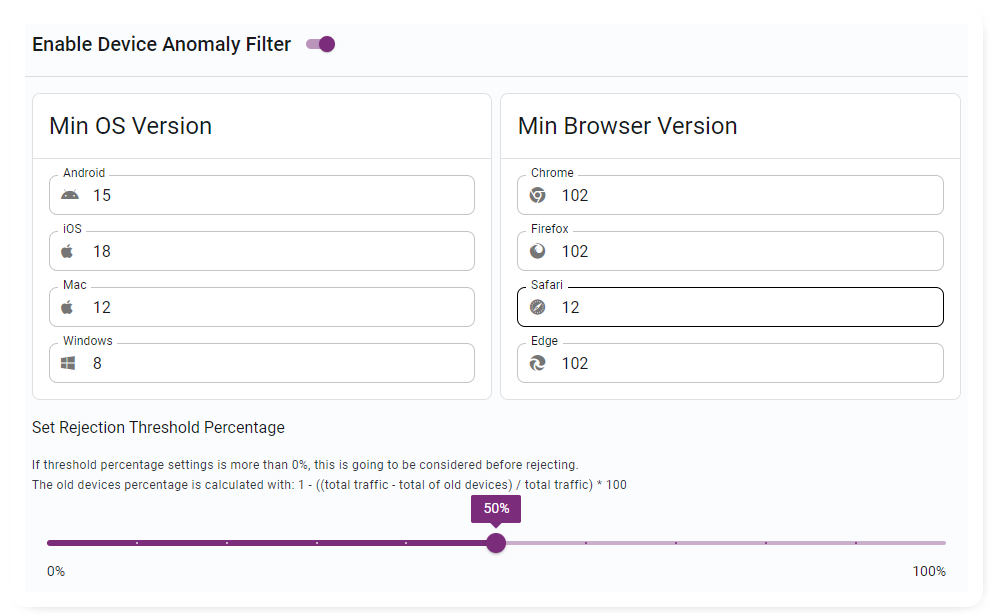Click the Safari compass icon

click(x=538, y=307)
